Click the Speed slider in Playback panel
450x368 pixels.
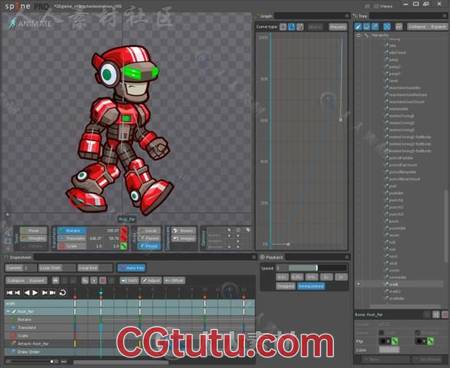coord(313,268)
